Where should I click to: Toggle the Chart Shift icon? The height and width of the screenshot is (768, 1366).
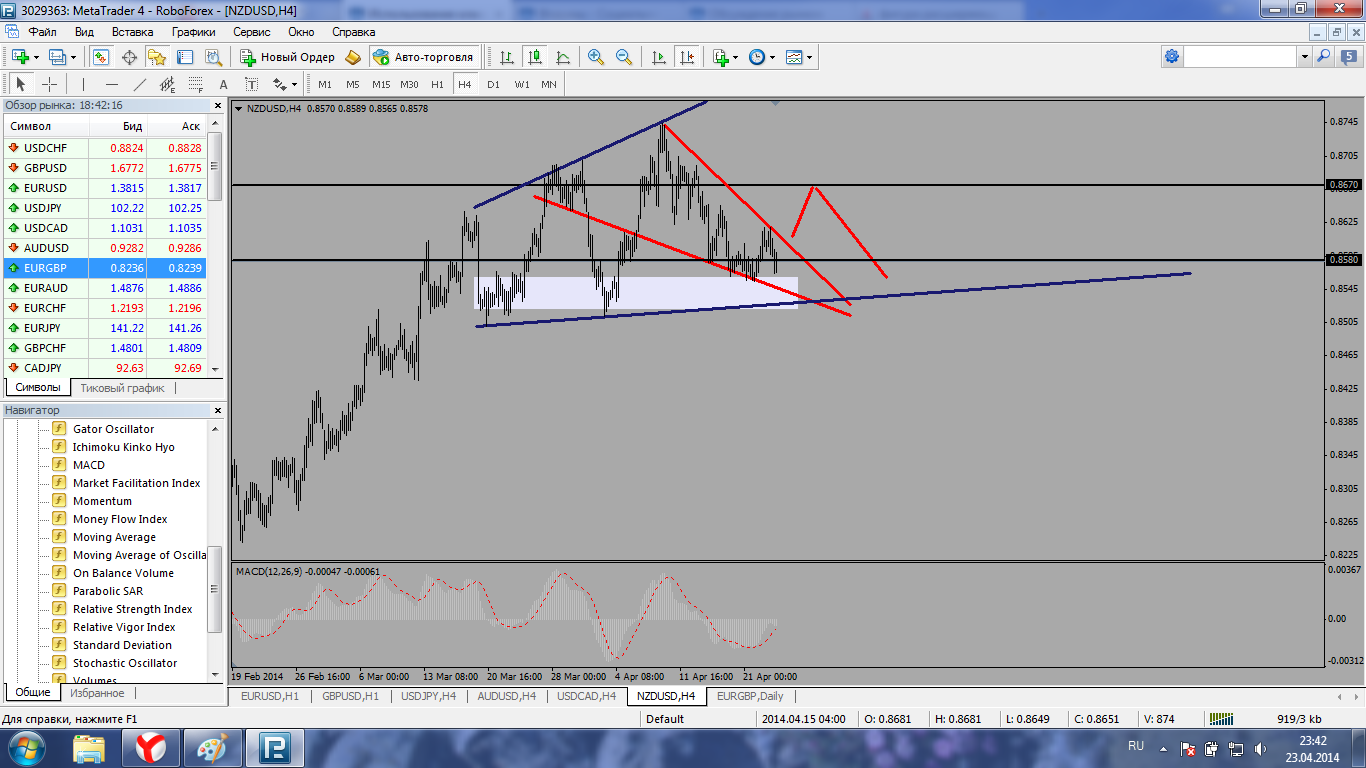pyautogui.click(x=686, y=57)
